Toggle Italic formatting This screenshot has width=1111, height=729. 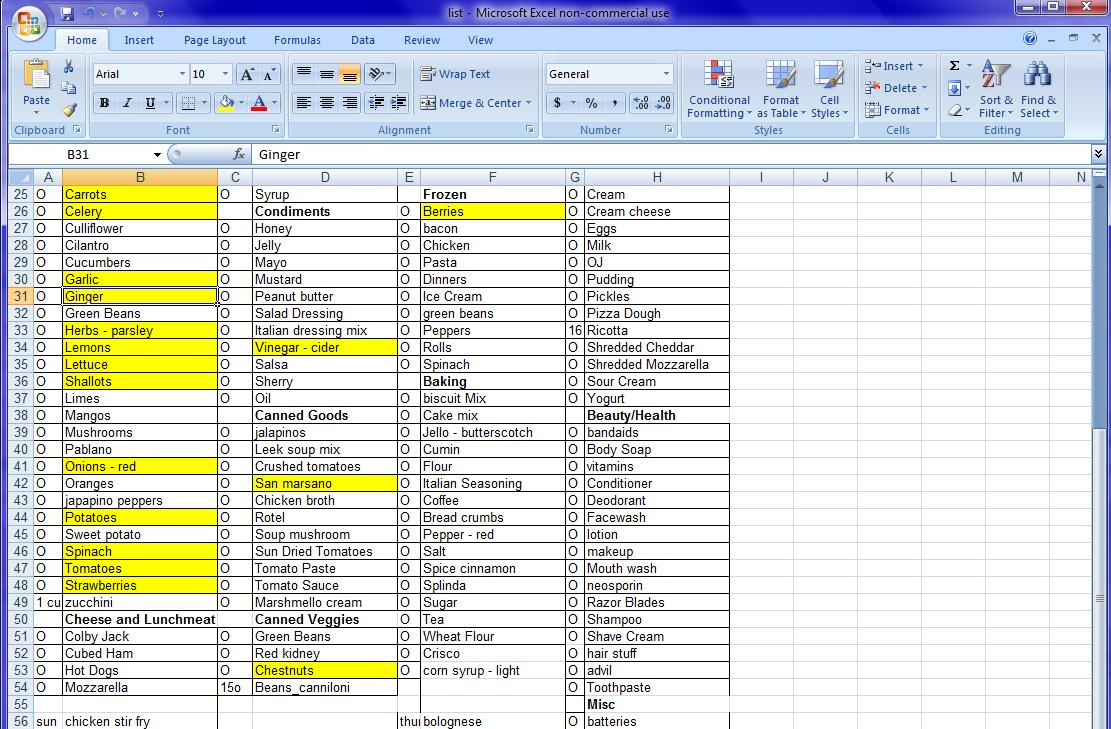tap(127, 103)
